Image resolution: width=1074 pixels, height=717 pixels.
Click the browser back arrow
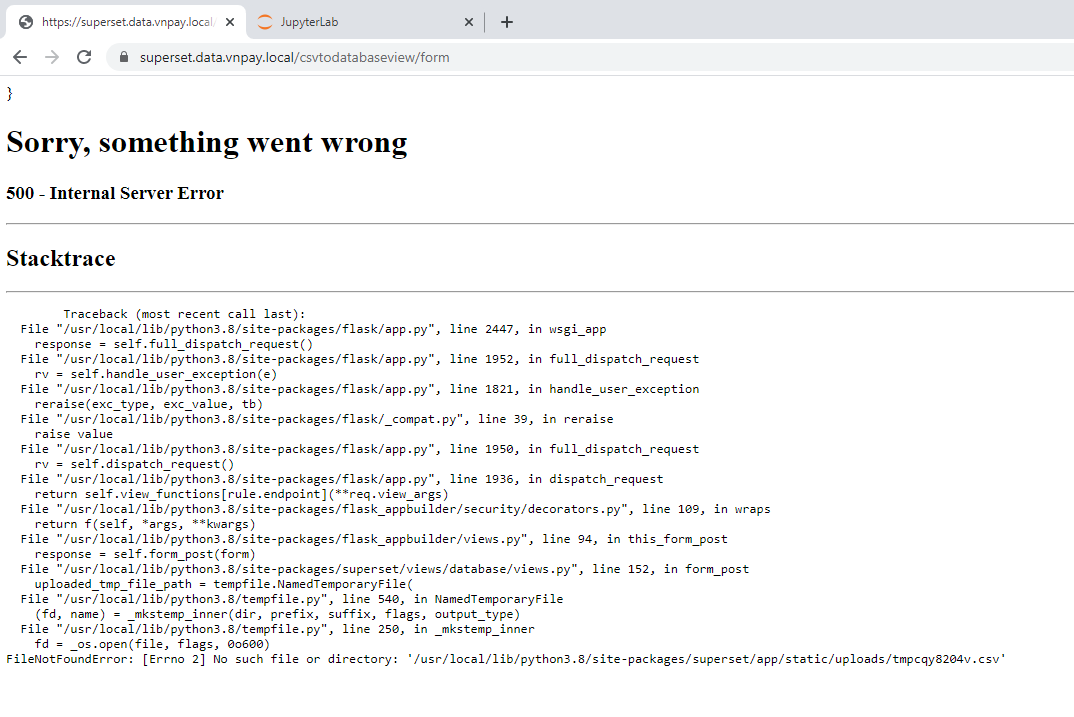20,58
